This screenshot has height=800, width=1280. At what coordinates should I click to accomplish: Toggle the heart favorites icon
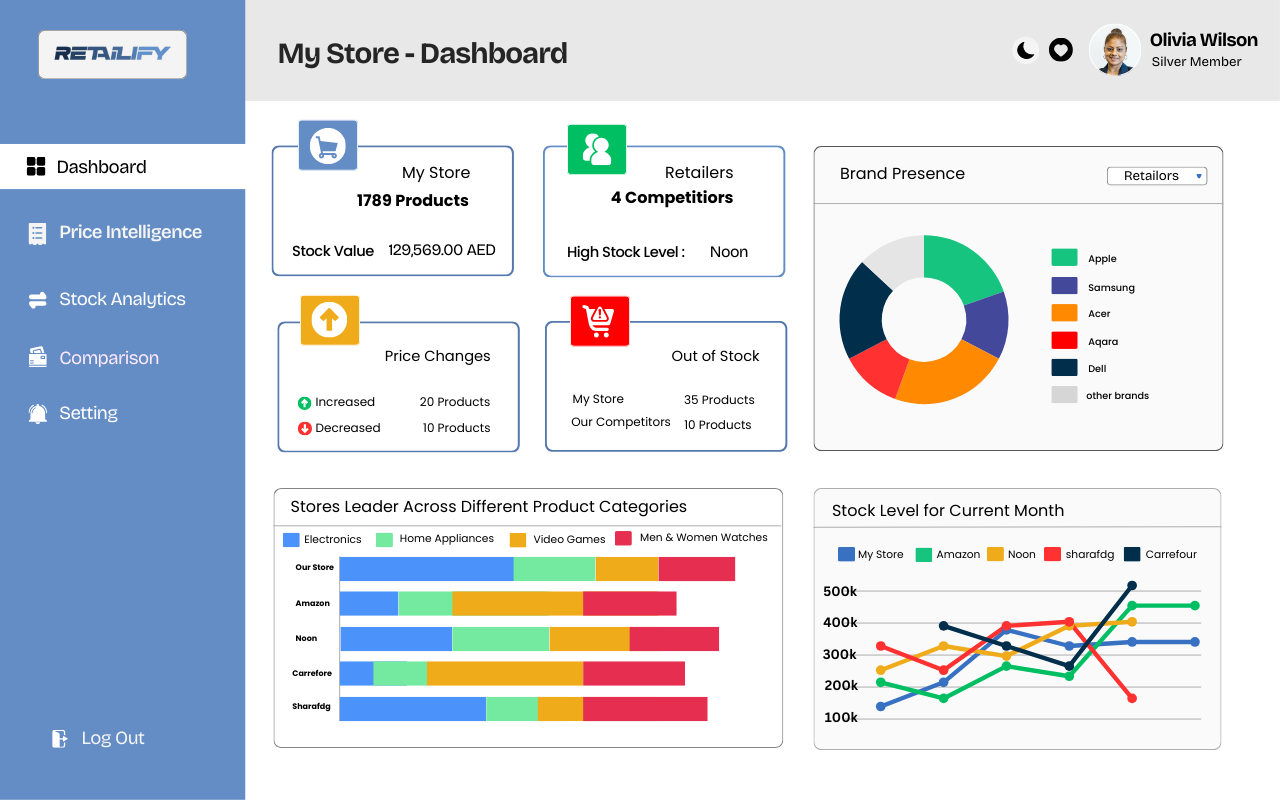(1061, 49)
